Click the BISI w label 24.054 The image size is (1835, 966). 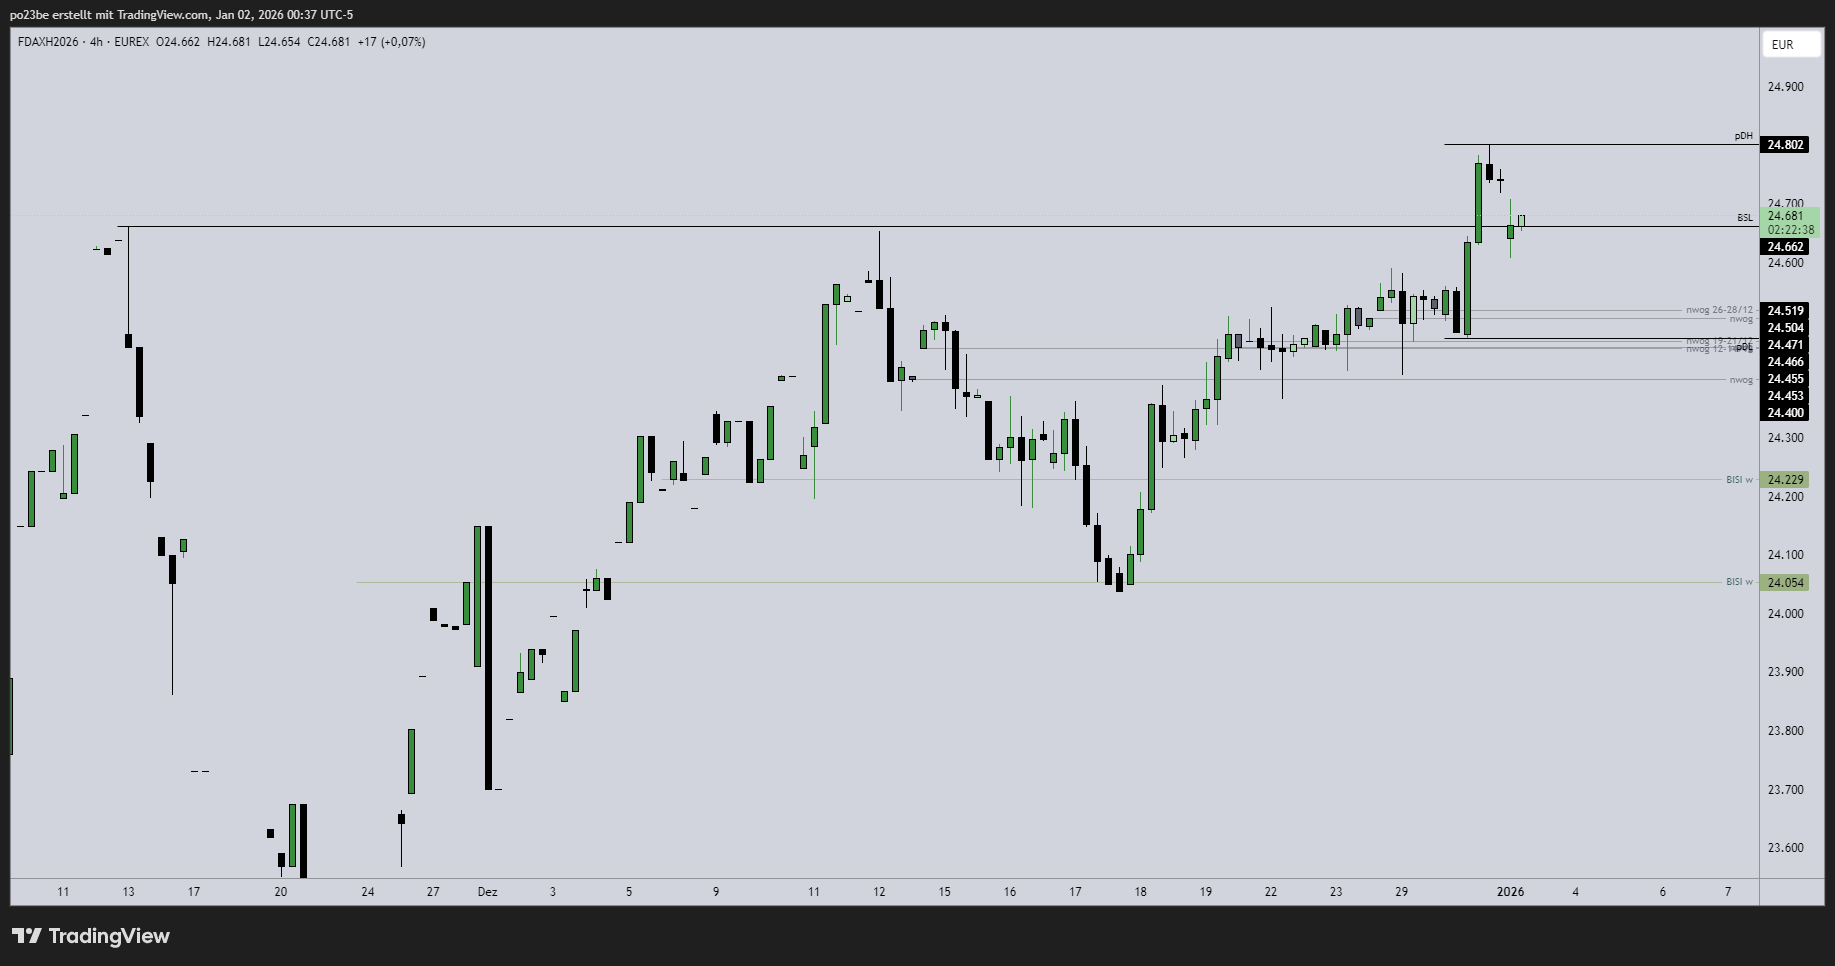tap(1785, 582)
